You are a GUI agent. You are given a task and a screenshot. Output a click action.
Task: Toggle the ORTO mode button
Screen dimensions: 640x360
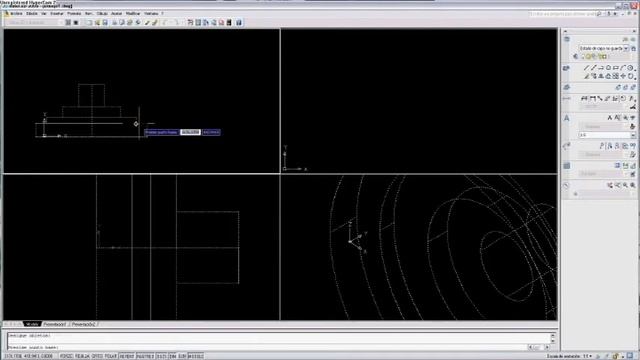pyautogui.click(x=97, y=356)
